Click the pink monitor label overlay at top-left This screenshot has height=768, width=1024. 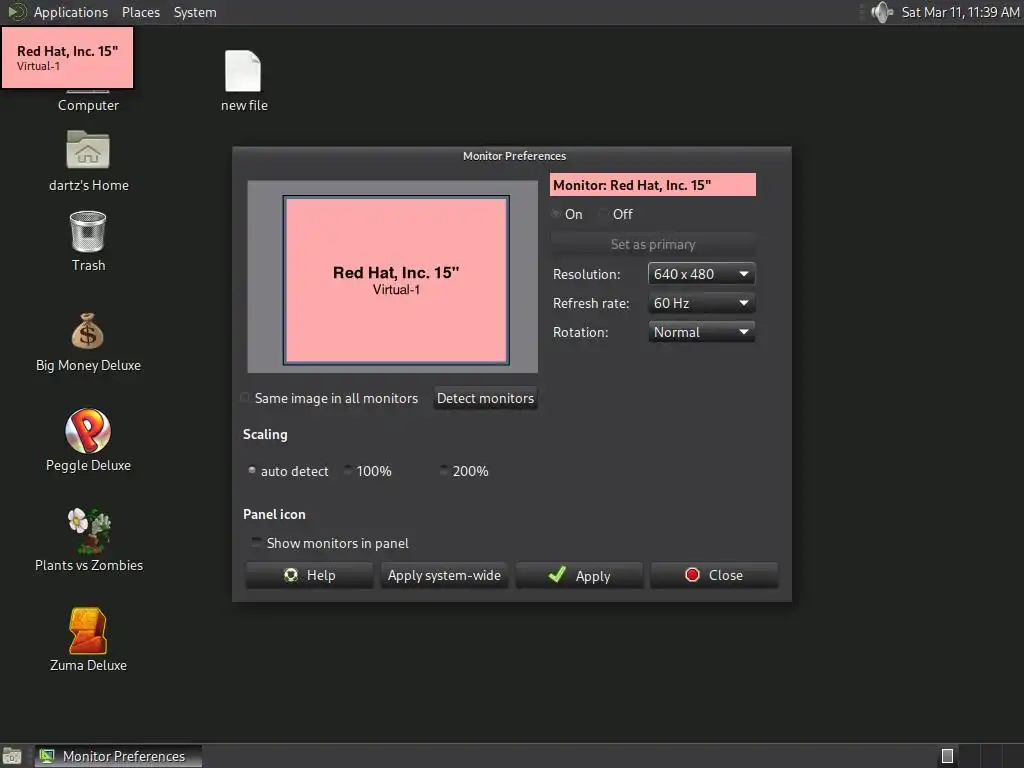(67, 57)
